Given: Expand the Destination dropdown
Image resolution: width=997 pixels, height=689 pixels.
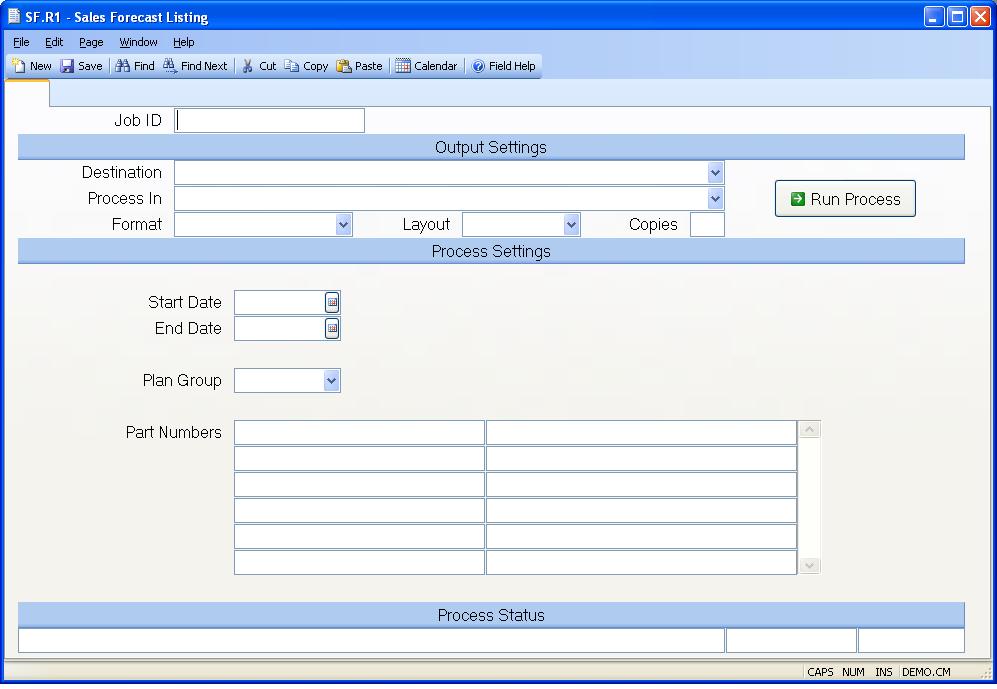Looking at the screenshot, I should pos(715,173).
